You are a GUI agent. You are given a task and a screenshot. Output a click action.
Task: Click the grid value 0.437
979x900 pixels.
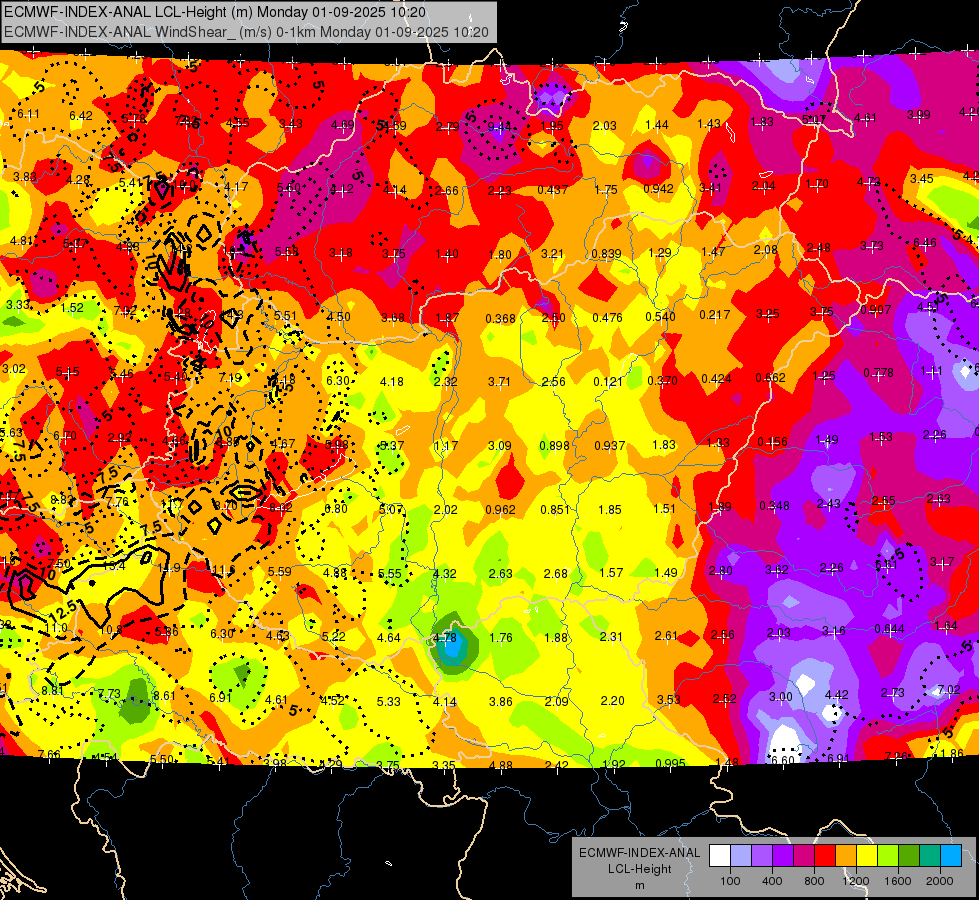[553, 189]
